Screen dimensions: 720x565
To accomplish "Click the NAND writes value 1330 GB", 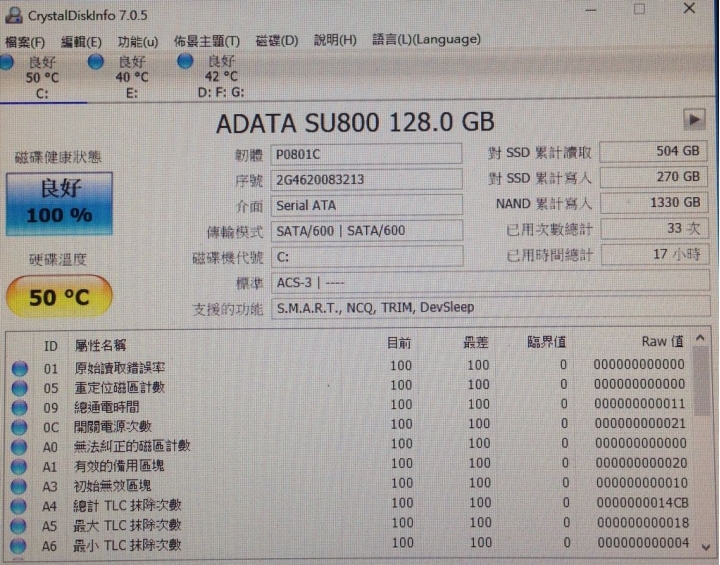I will coord(654,203).
